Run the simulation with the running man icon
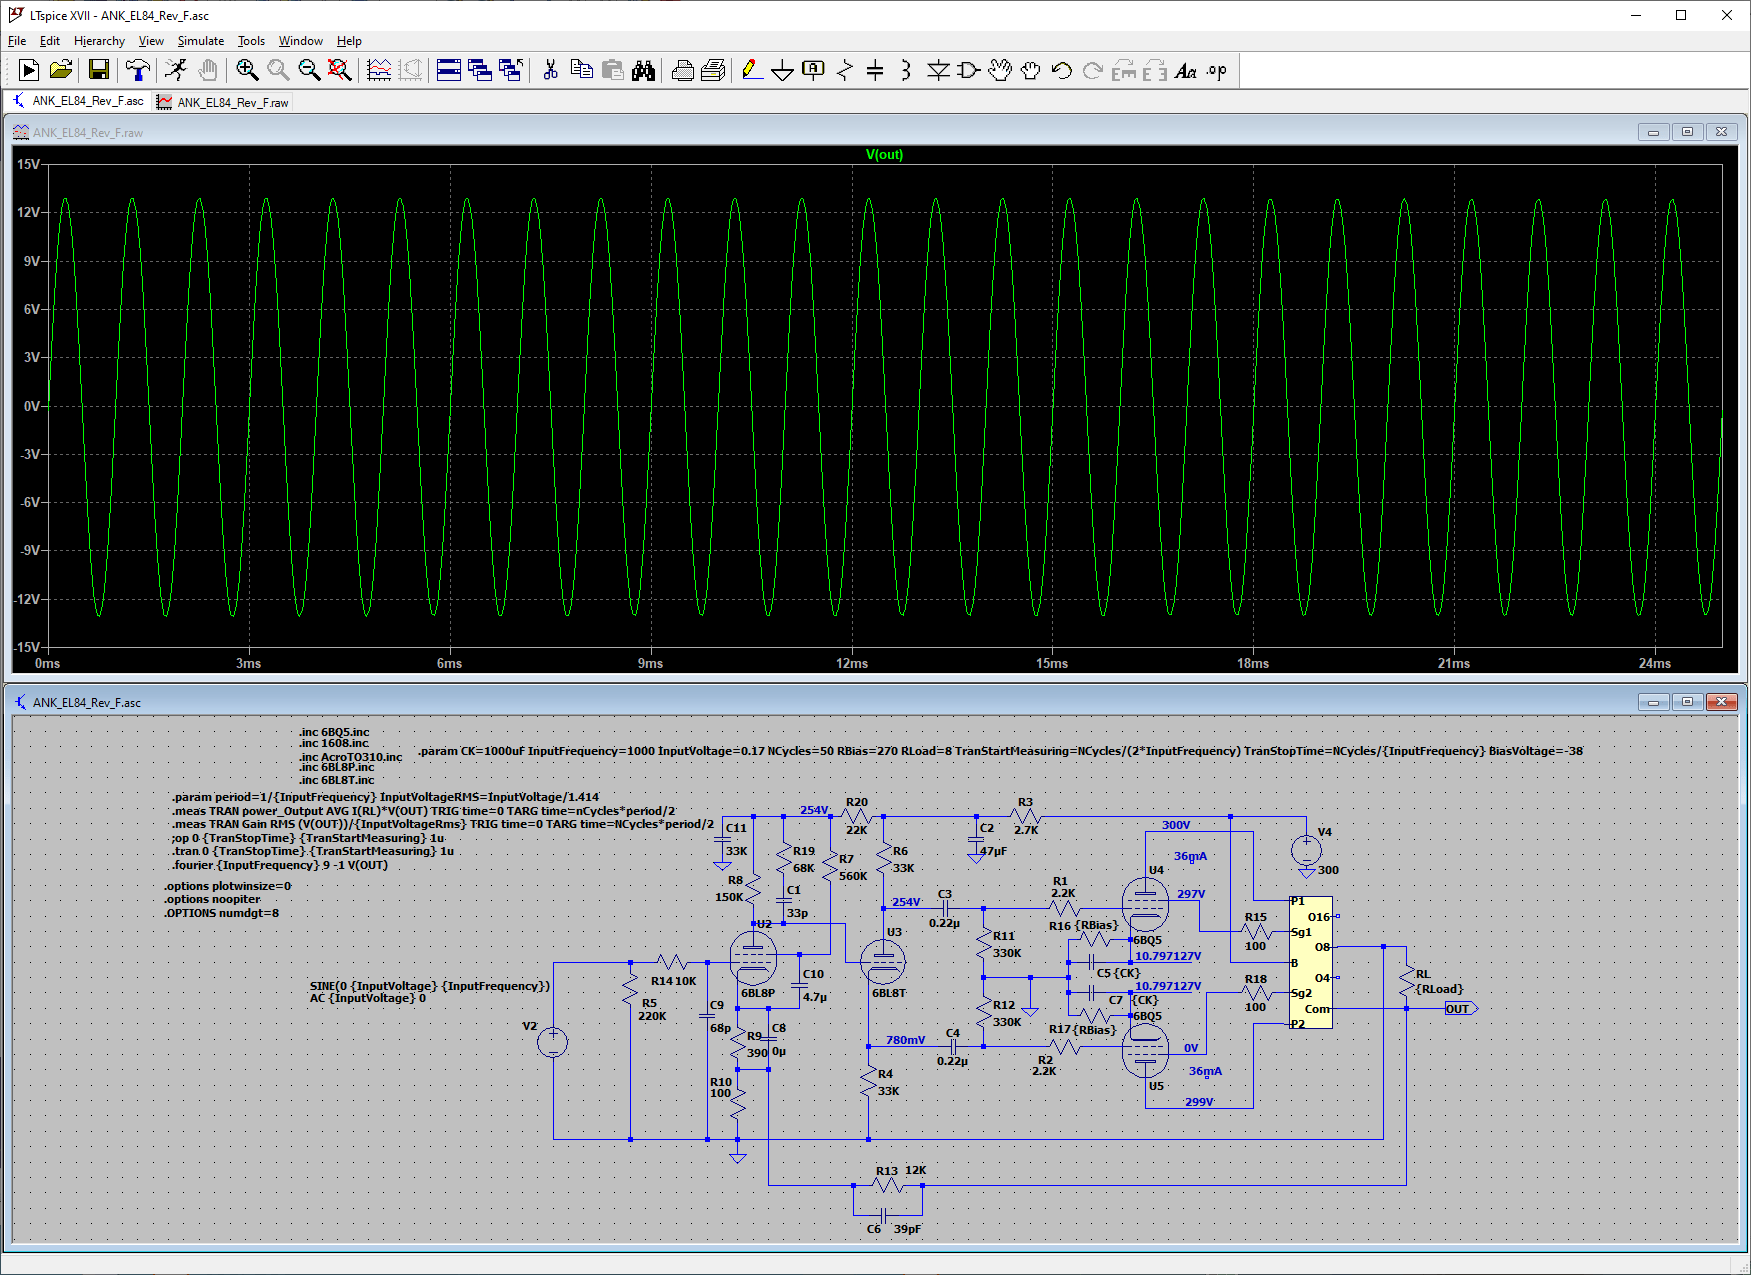The height and width of the screenshot is (1275, 1751). (176, 70)
